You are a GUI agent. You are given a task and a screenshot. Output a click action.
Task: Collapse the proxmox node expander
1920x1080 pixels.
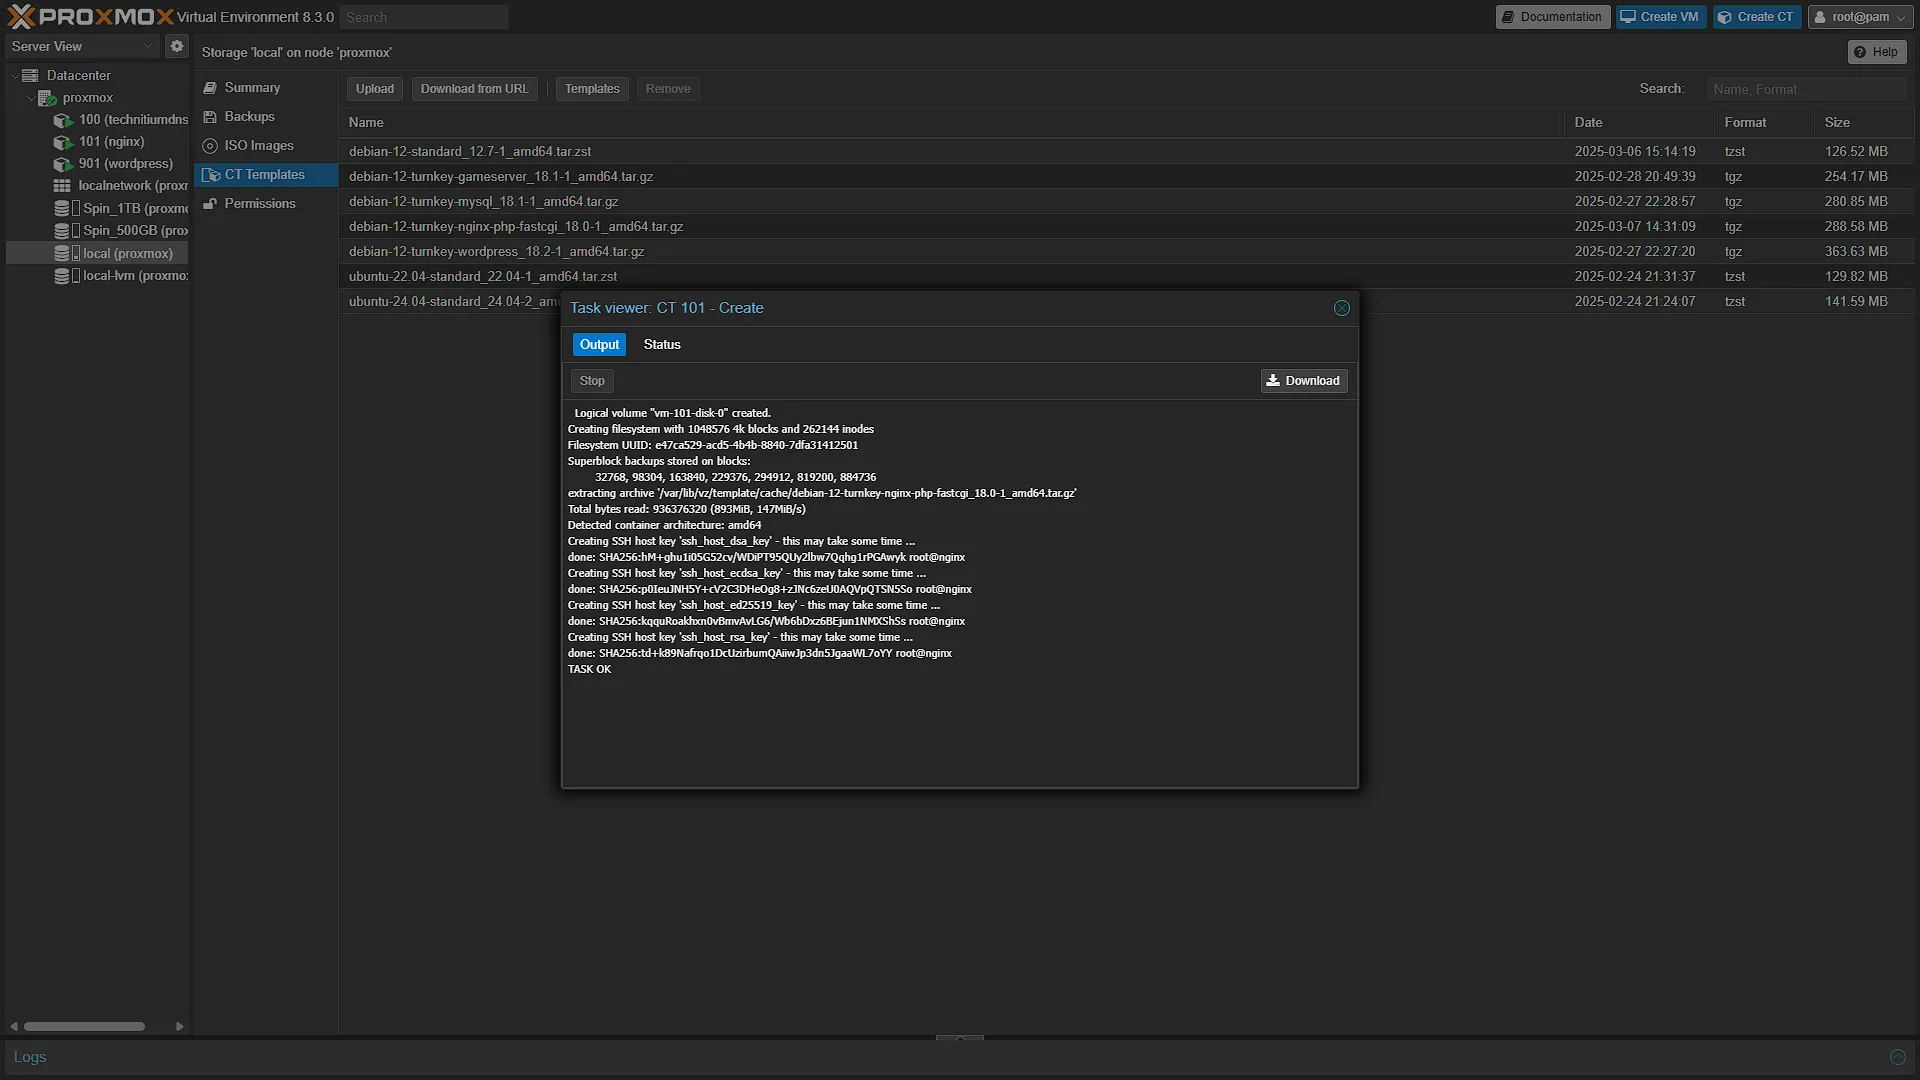30,98
